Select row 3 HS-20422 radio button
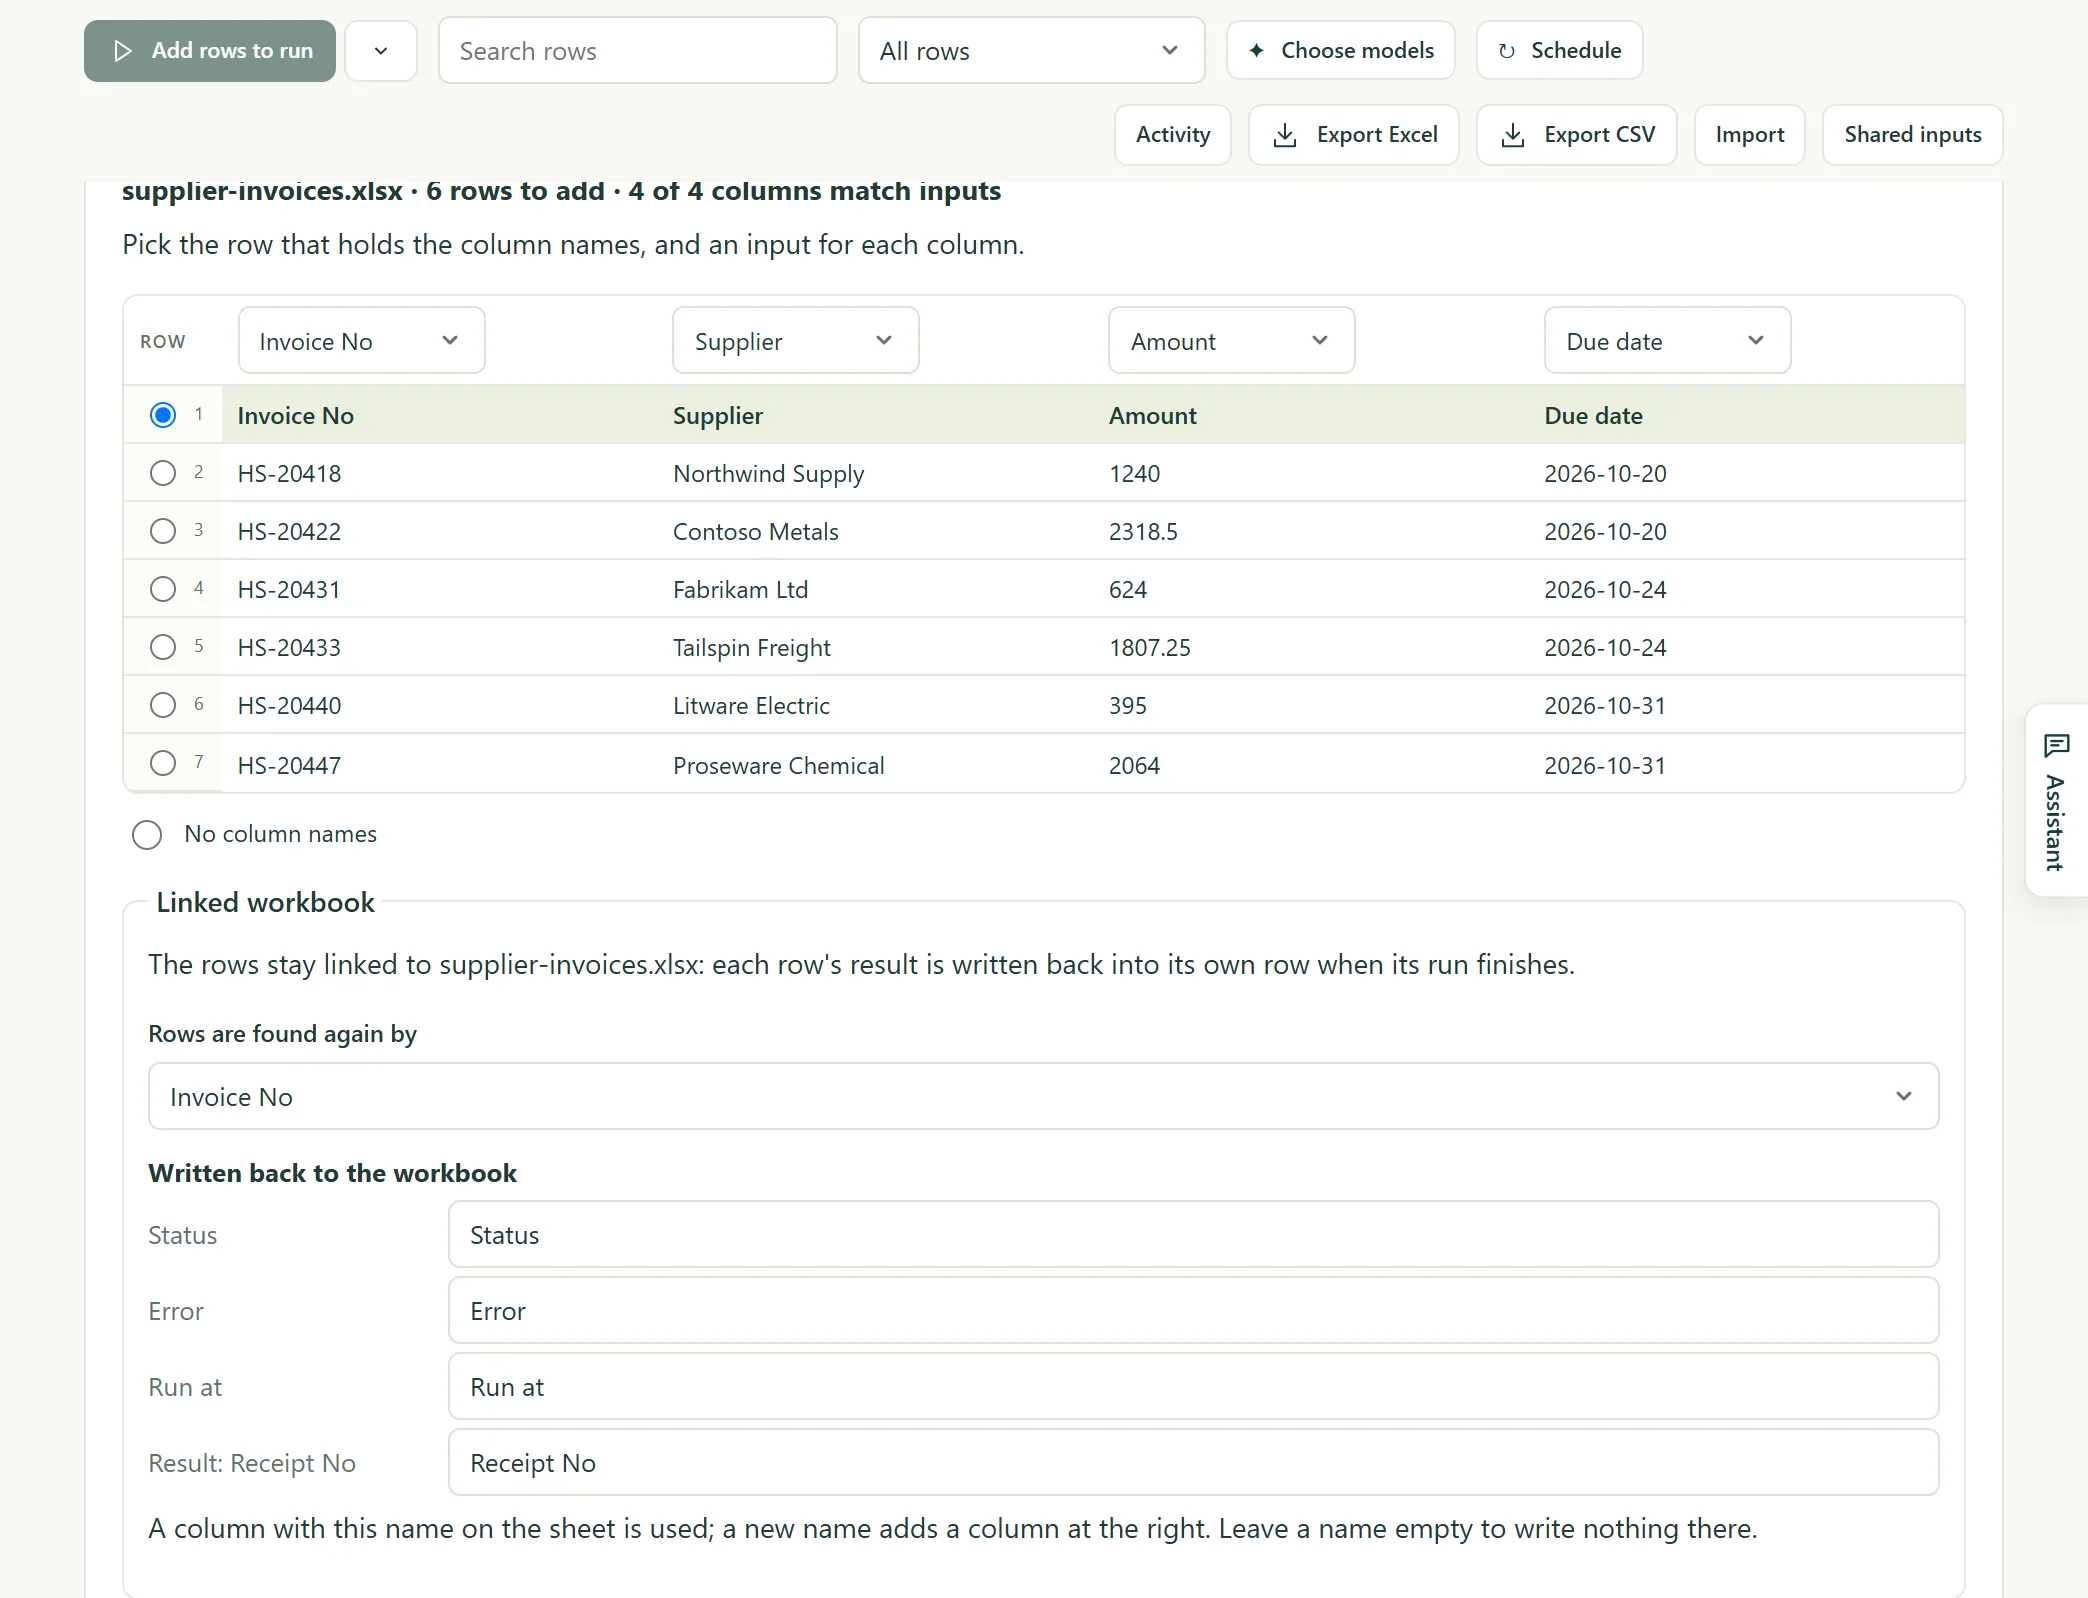 click(x=163, y=531)
